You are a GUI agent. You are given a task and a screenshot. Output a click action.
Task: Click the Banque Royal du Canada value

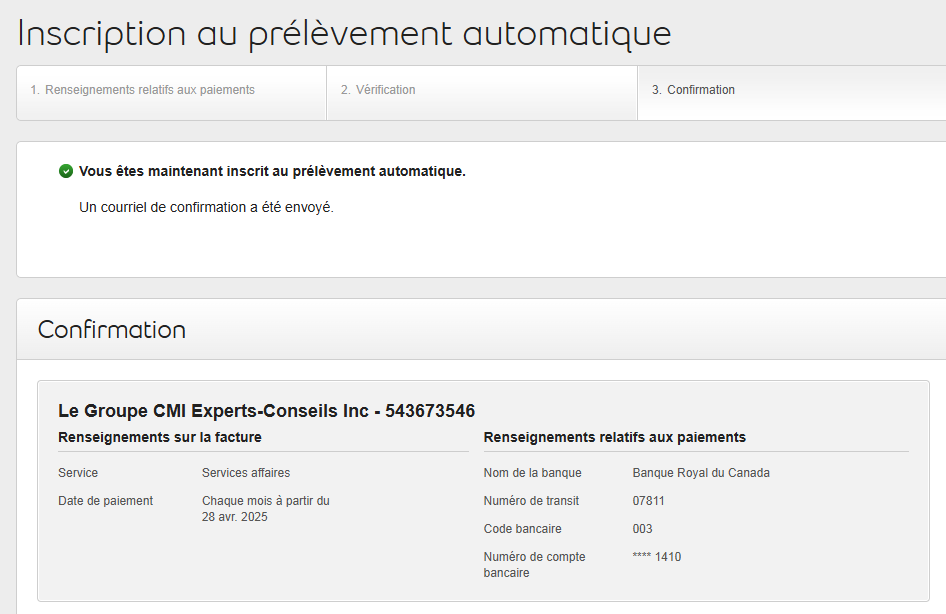(701, 473)
